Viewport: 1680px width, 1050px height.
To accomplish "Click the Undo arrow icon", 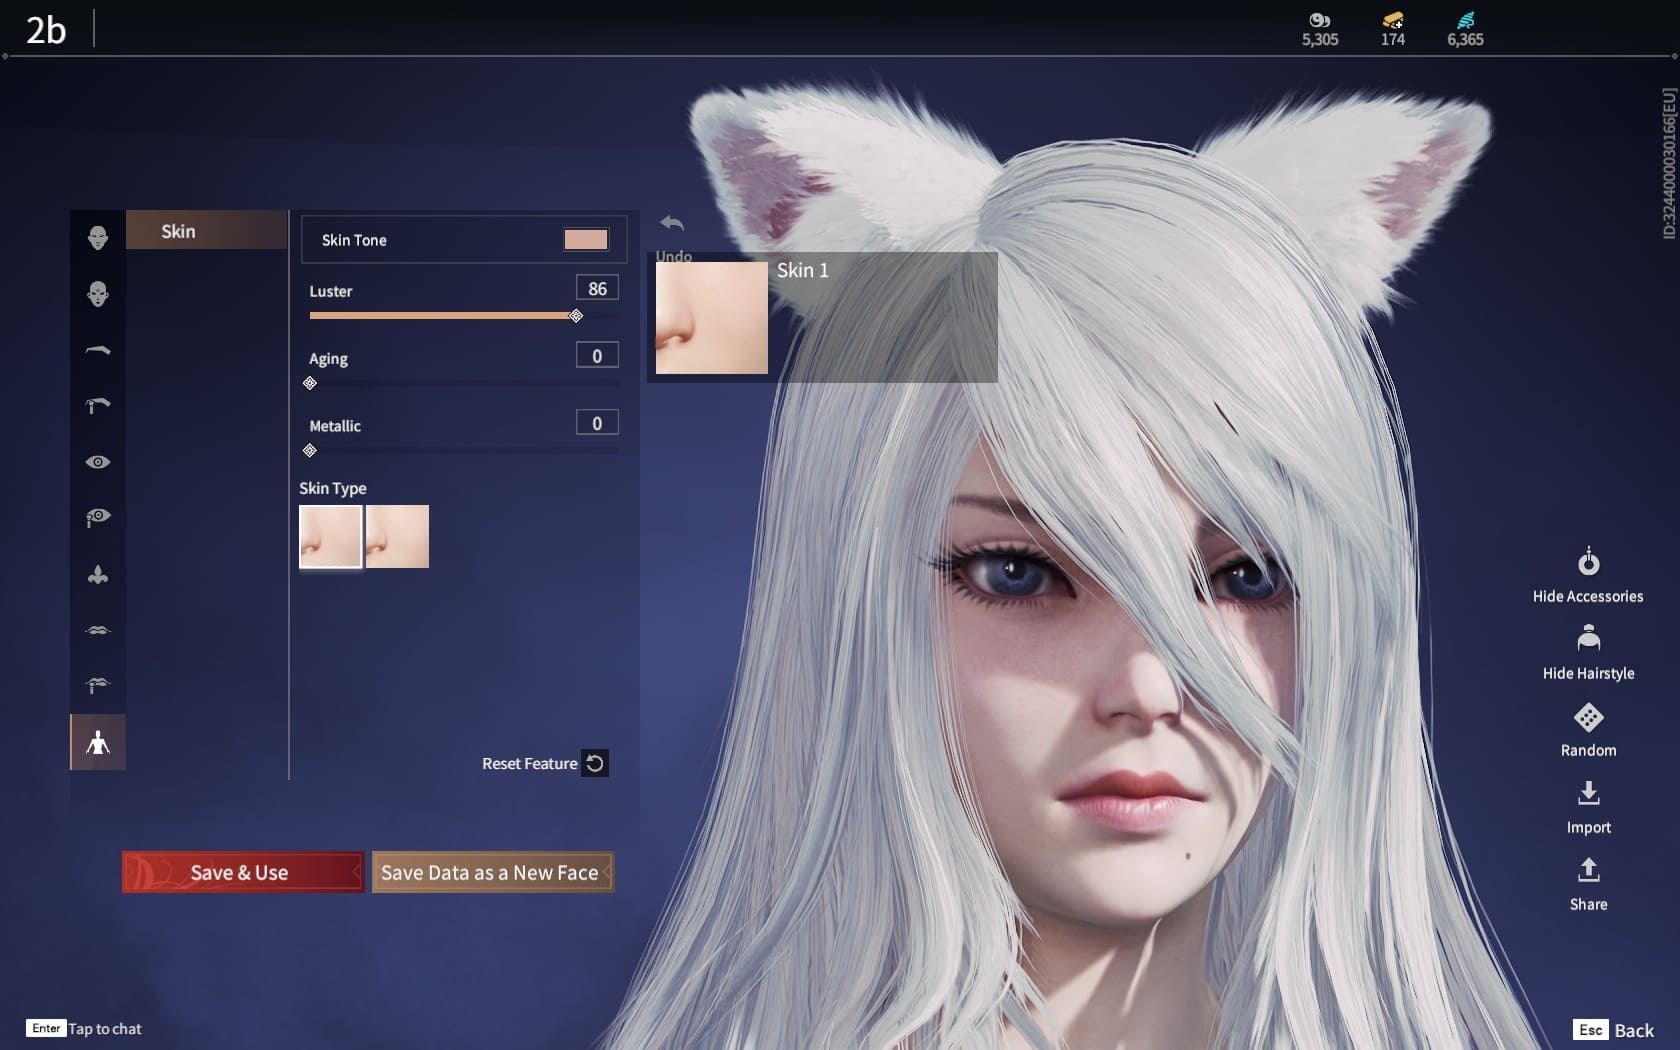I will pyautogui.click(x=672, y=223).
